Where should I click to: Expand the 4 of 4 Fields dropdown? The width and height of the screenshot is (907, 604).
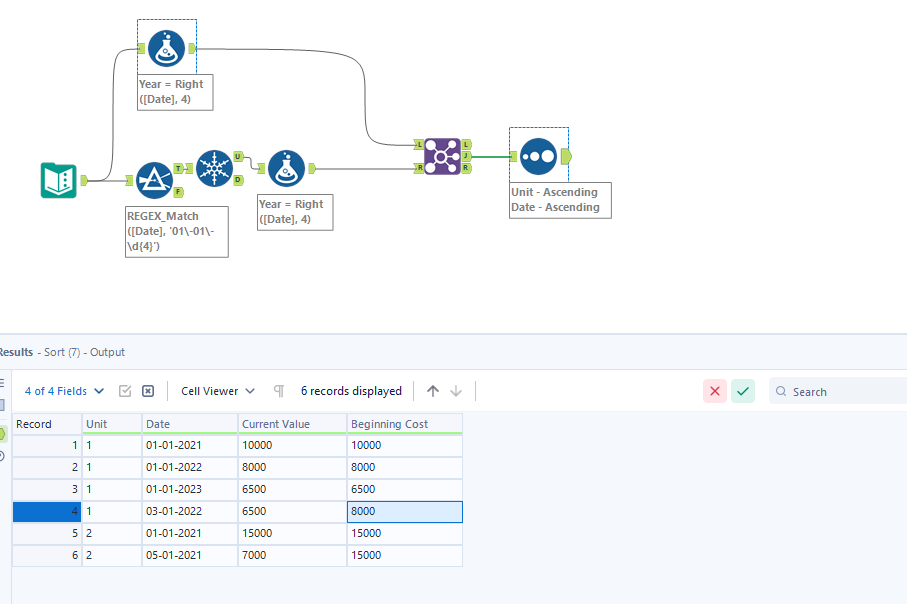(64, 391)
